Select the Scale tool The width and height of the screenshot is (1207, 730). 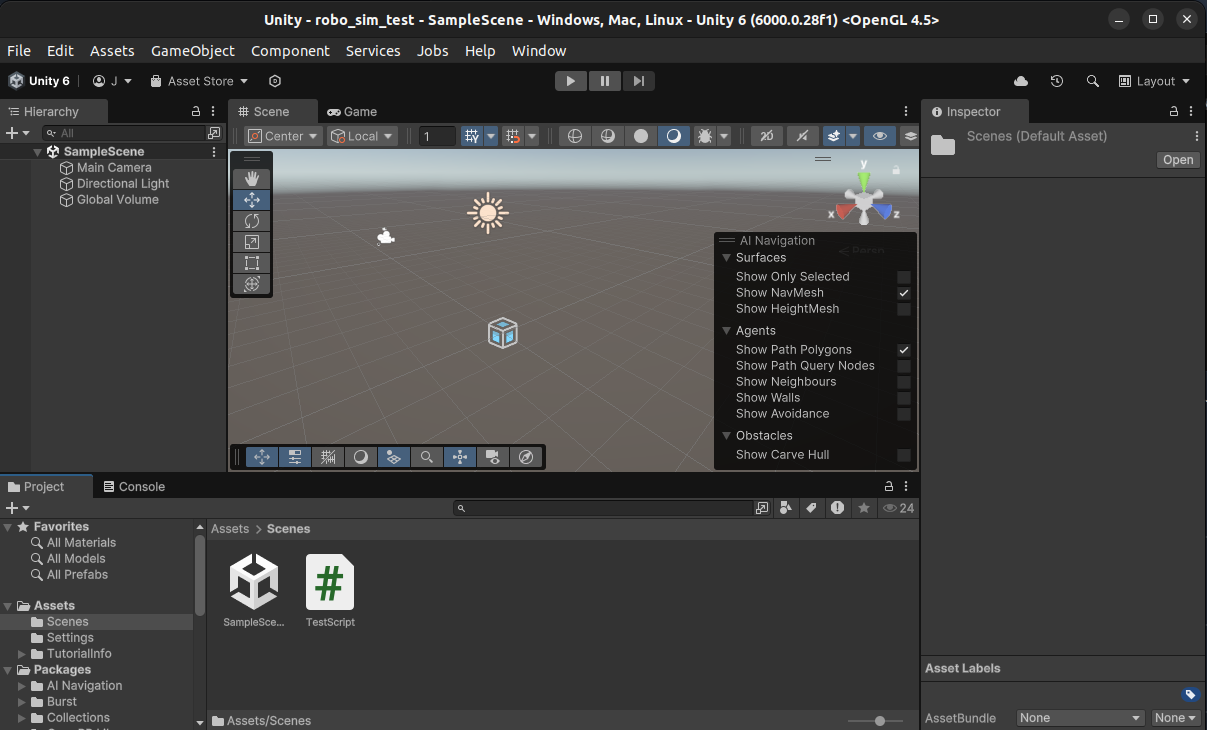click(252, 242)
